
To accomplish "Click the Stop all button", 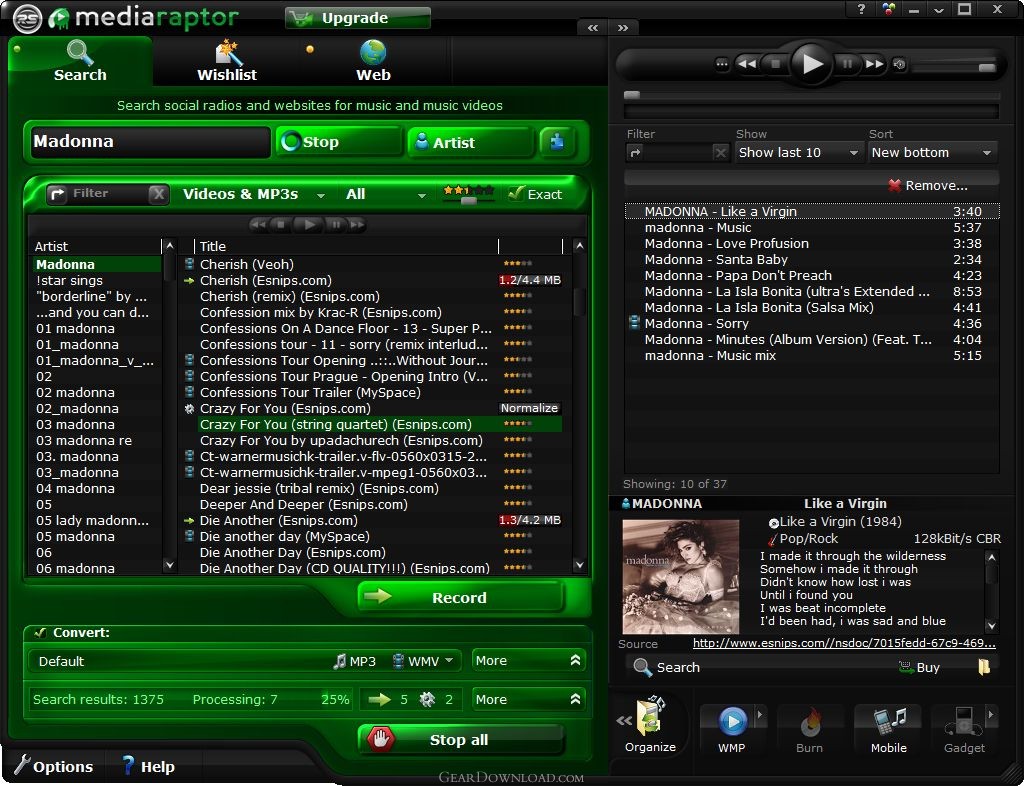I will tap(460, 740).
